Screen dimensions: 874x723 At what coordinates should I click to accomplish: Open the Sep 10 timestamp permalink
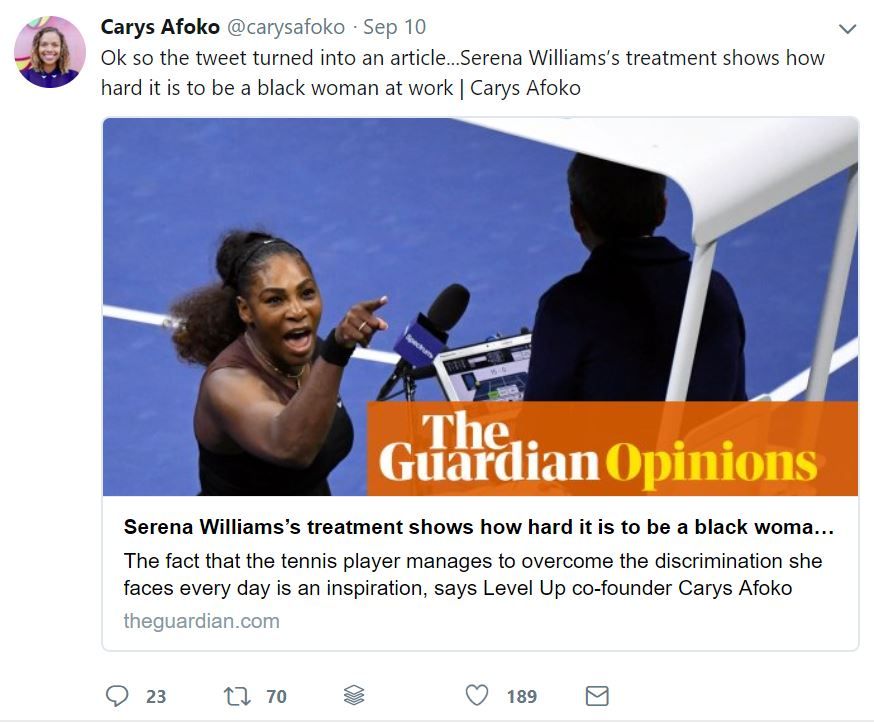395,27
